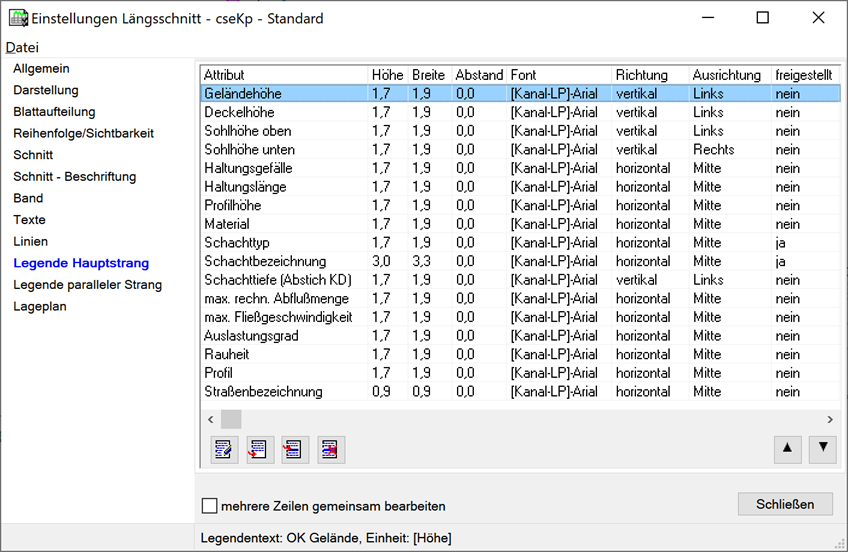Screen dimensions: 848x552
Task: Click the Schließen button
Action: click(x=785, y=504)
